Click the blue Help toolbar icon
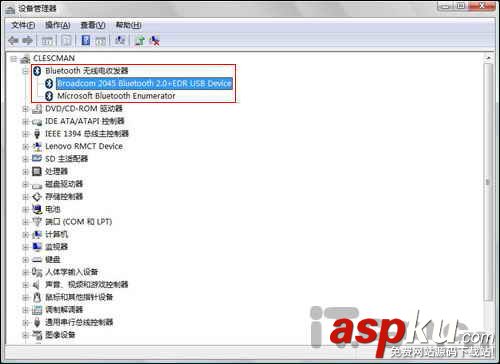The image size is (500, 364). (x=86, y=40)
